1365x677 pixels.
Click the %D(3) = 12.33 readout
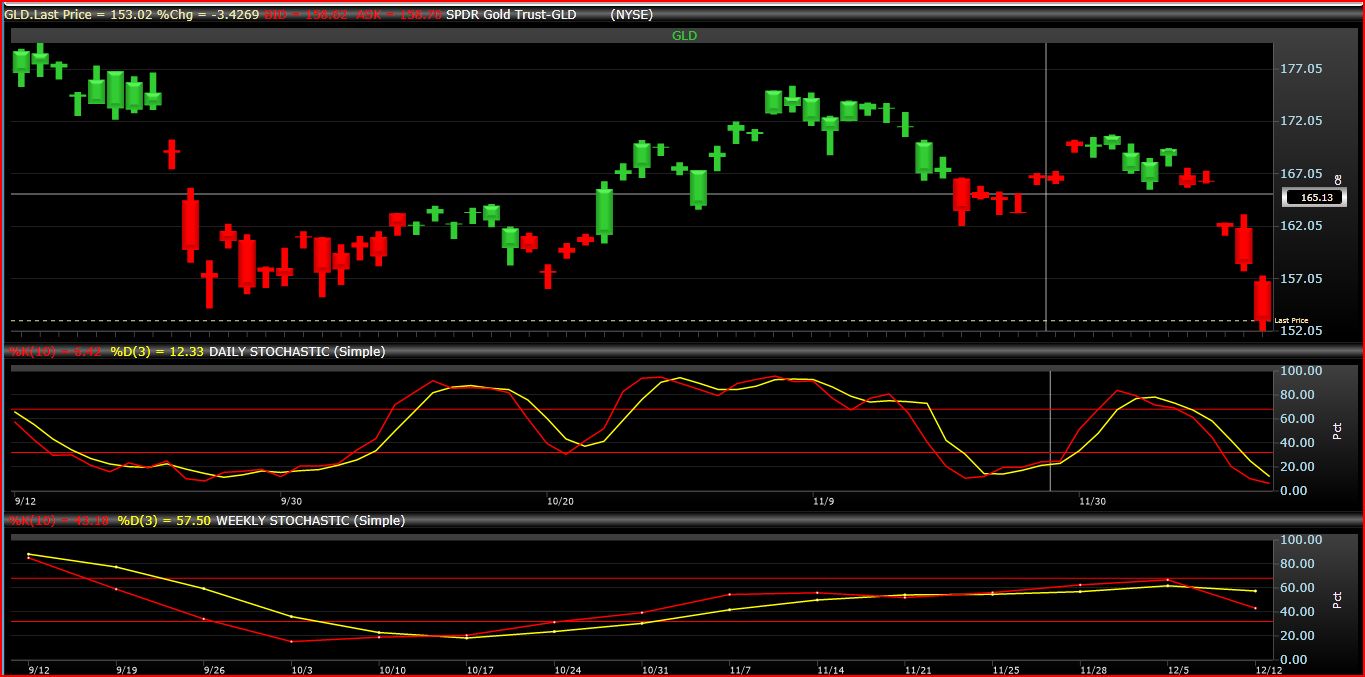coord(157,352)
